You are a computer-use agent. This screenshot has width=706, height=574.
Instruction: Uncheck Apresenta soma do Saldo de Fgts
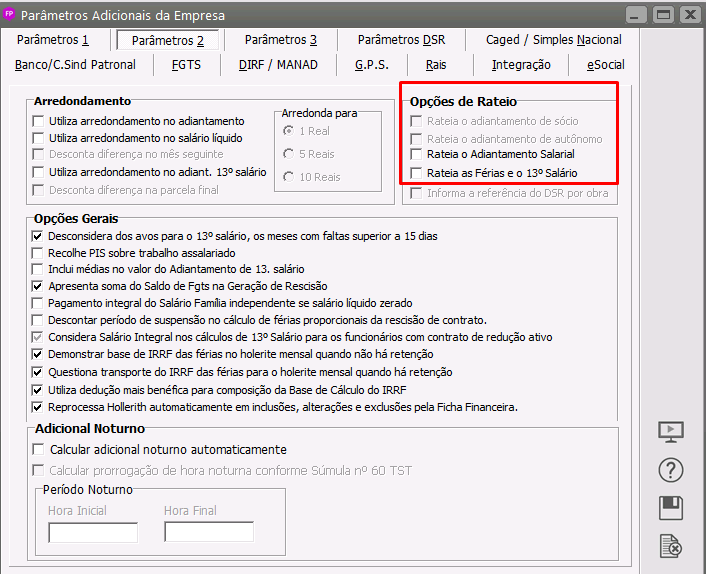(x=39, y=286)
